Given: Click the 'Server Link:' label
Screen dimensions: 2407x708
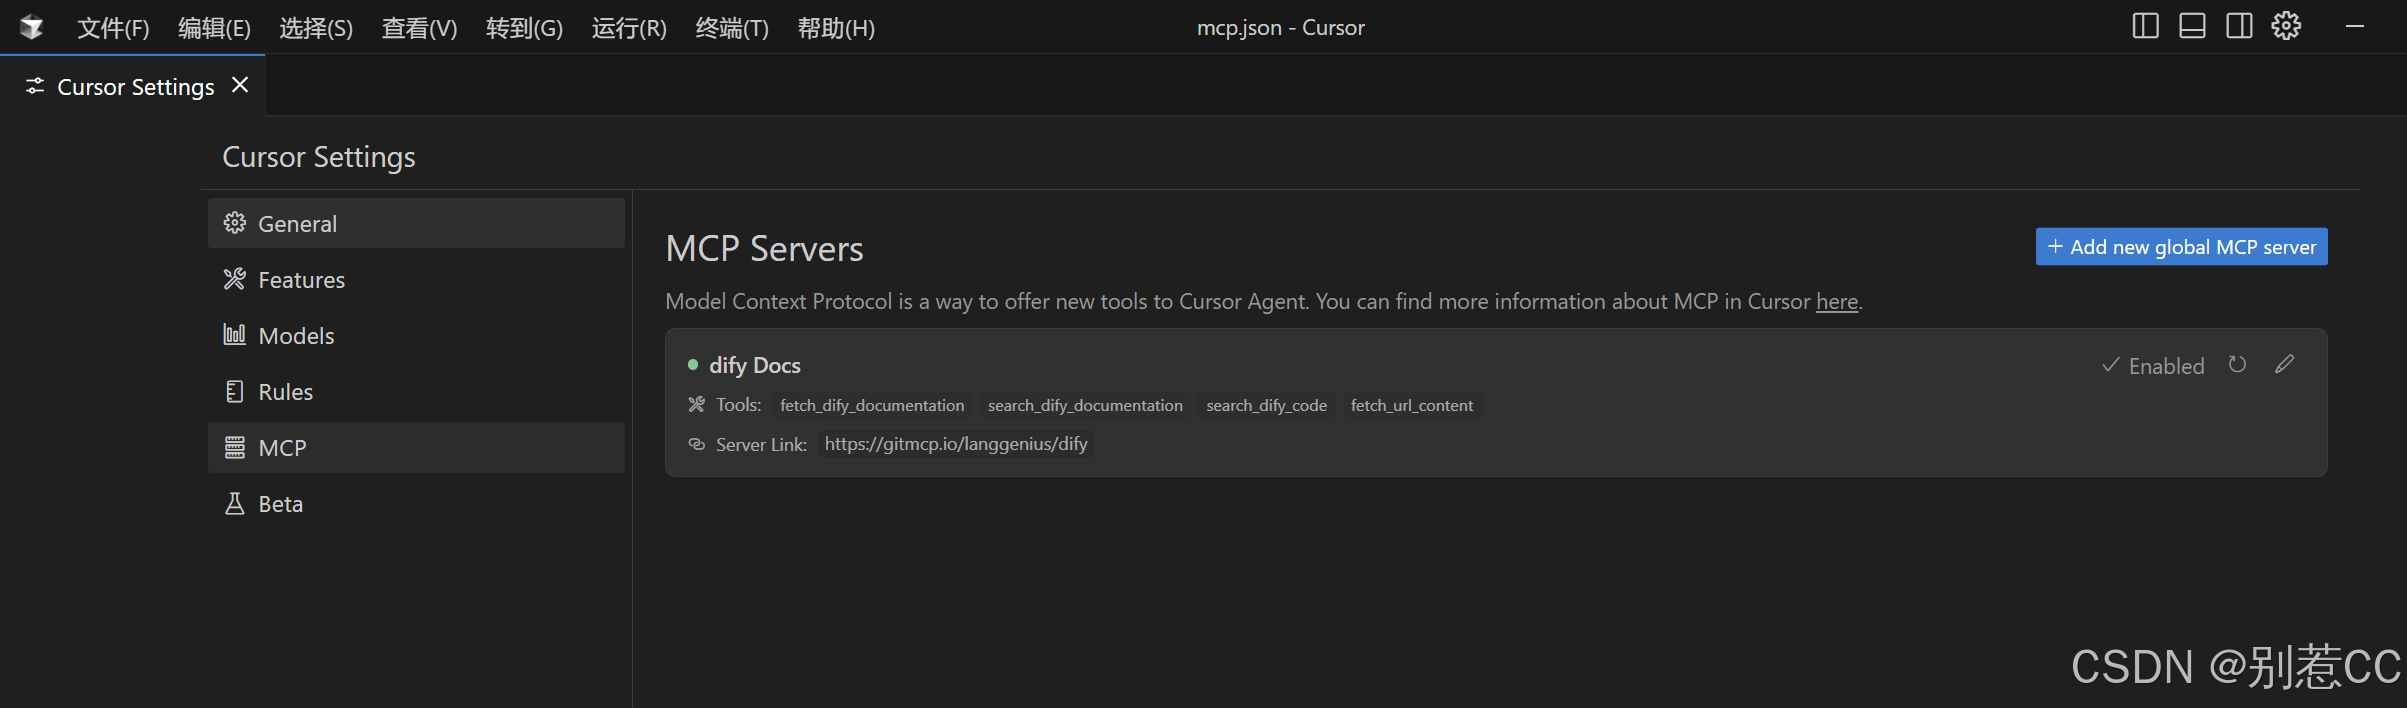Looking at the screenshot, I should 761,444.
